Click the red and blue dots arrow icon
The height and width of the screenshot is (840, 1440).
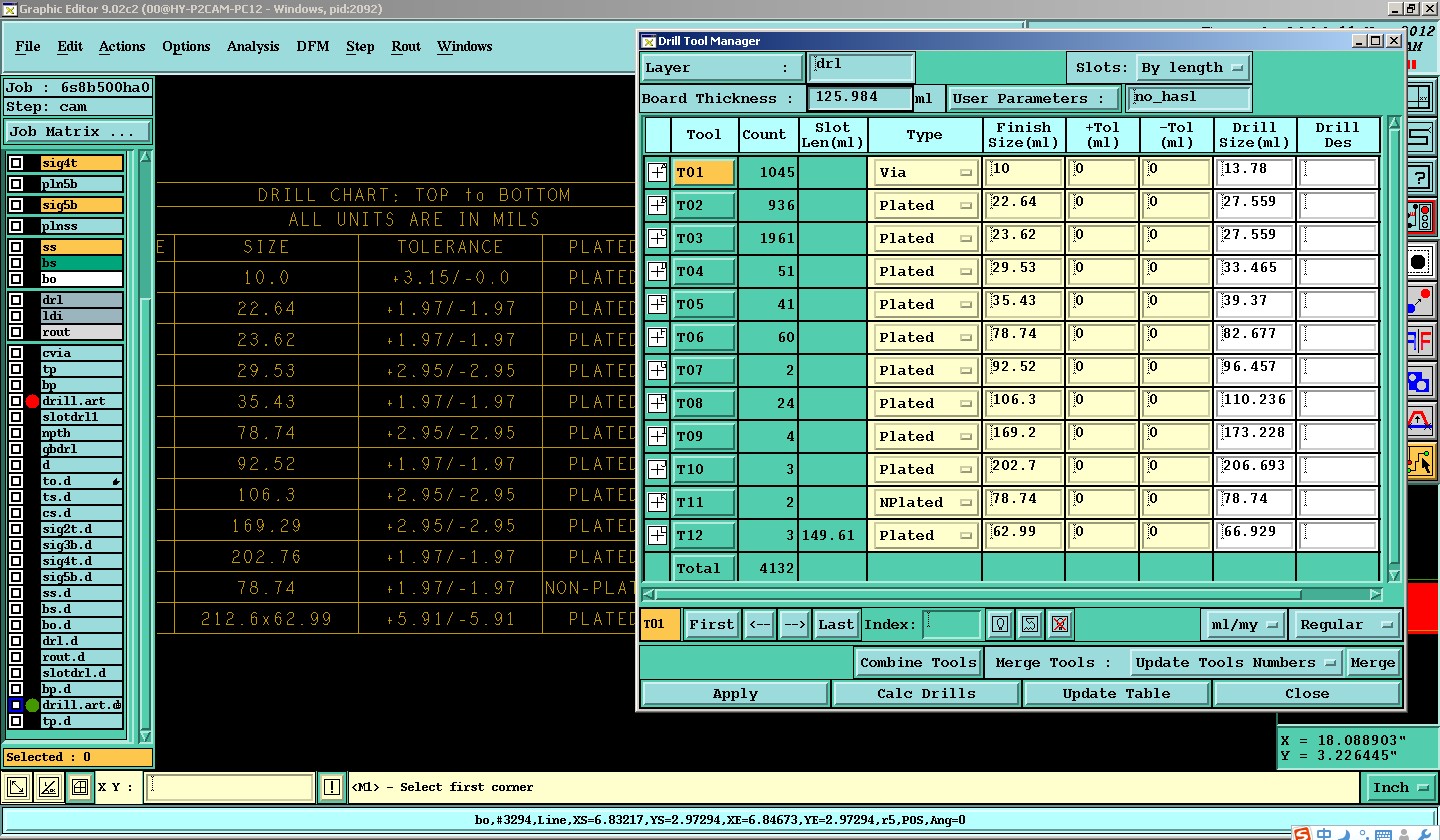click(1420, 301)
